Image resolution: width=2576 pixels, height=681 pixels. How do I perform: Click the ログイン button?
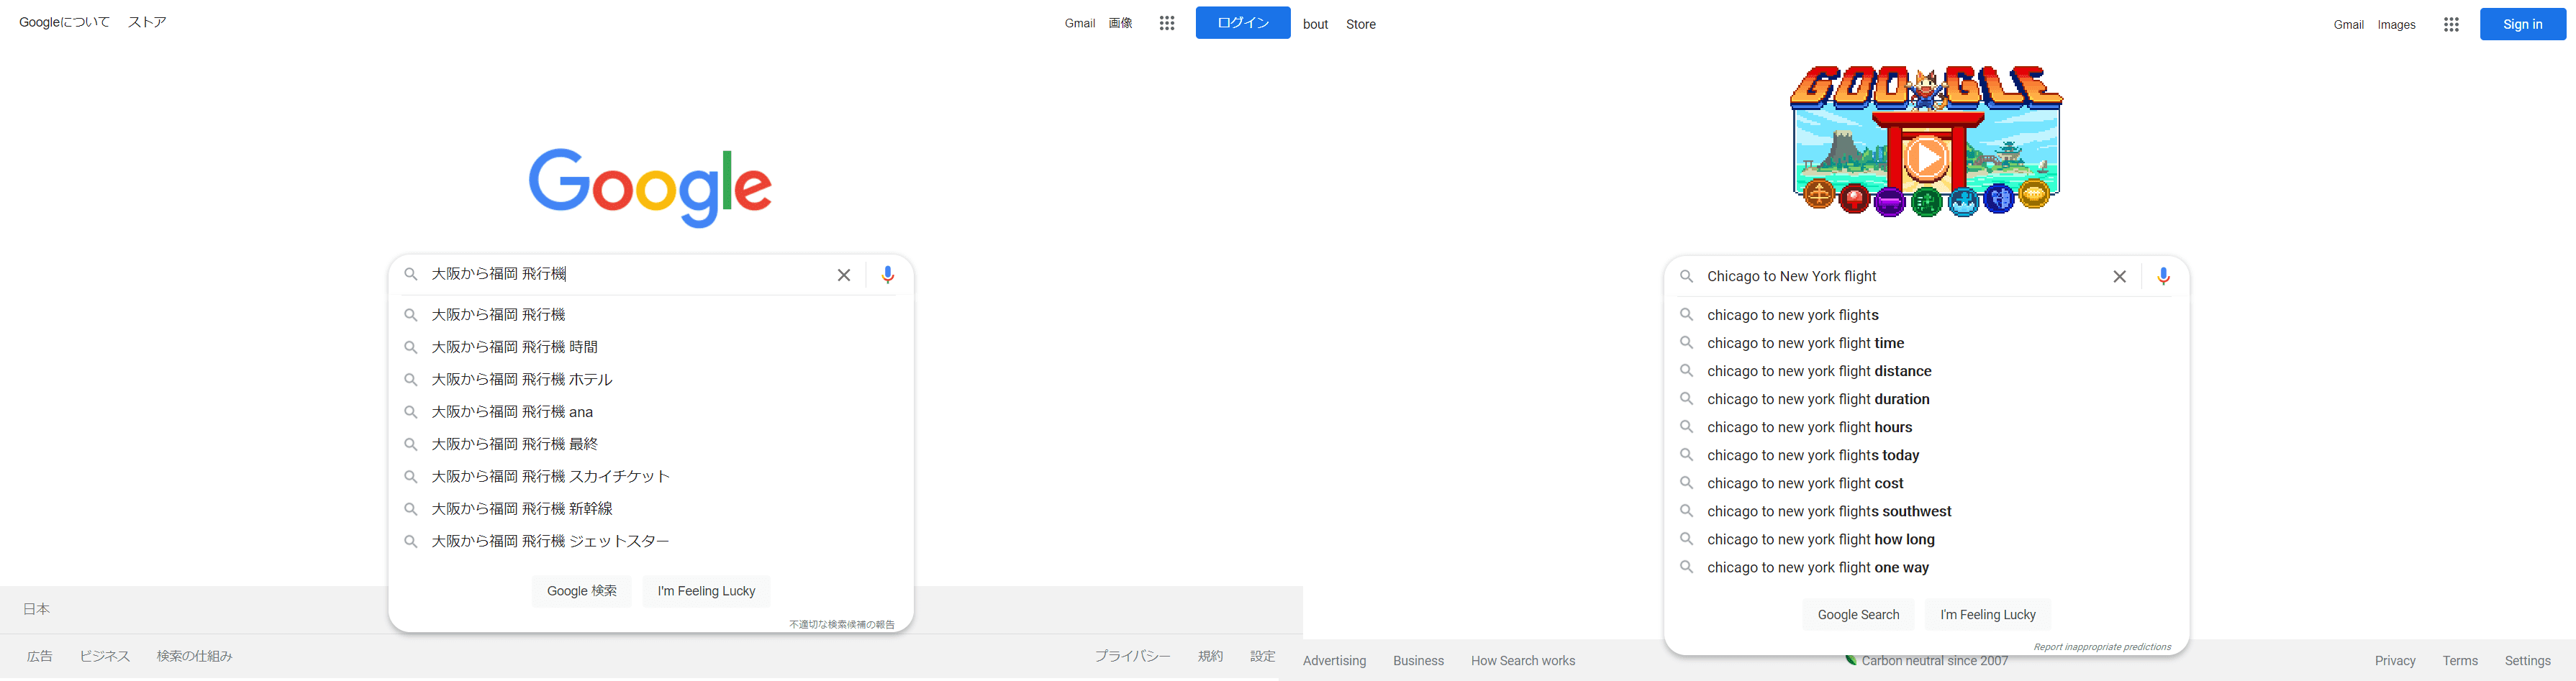pos(1242,23)
